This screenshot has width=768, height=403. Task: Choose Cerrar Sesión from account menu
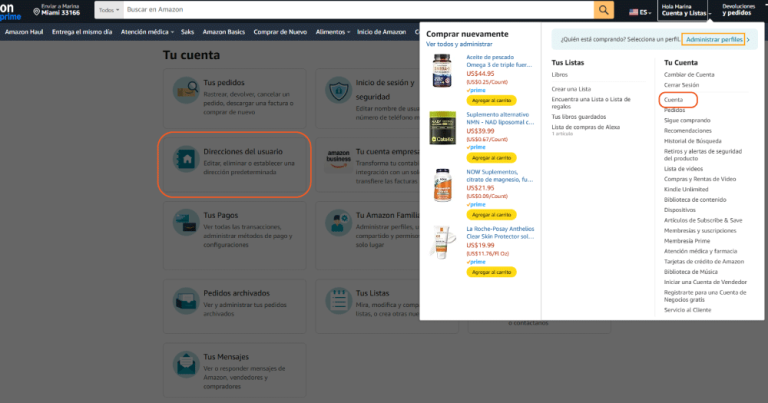[680, 85]
